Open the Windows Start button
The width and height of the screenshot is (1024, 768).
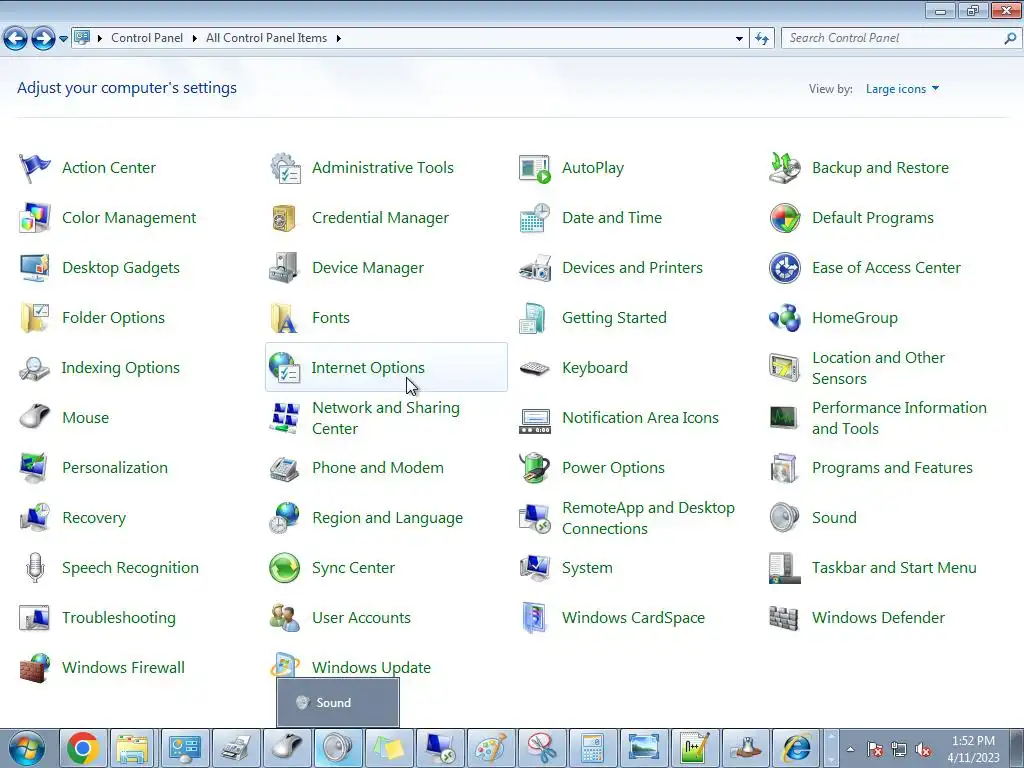pos(27,749)
